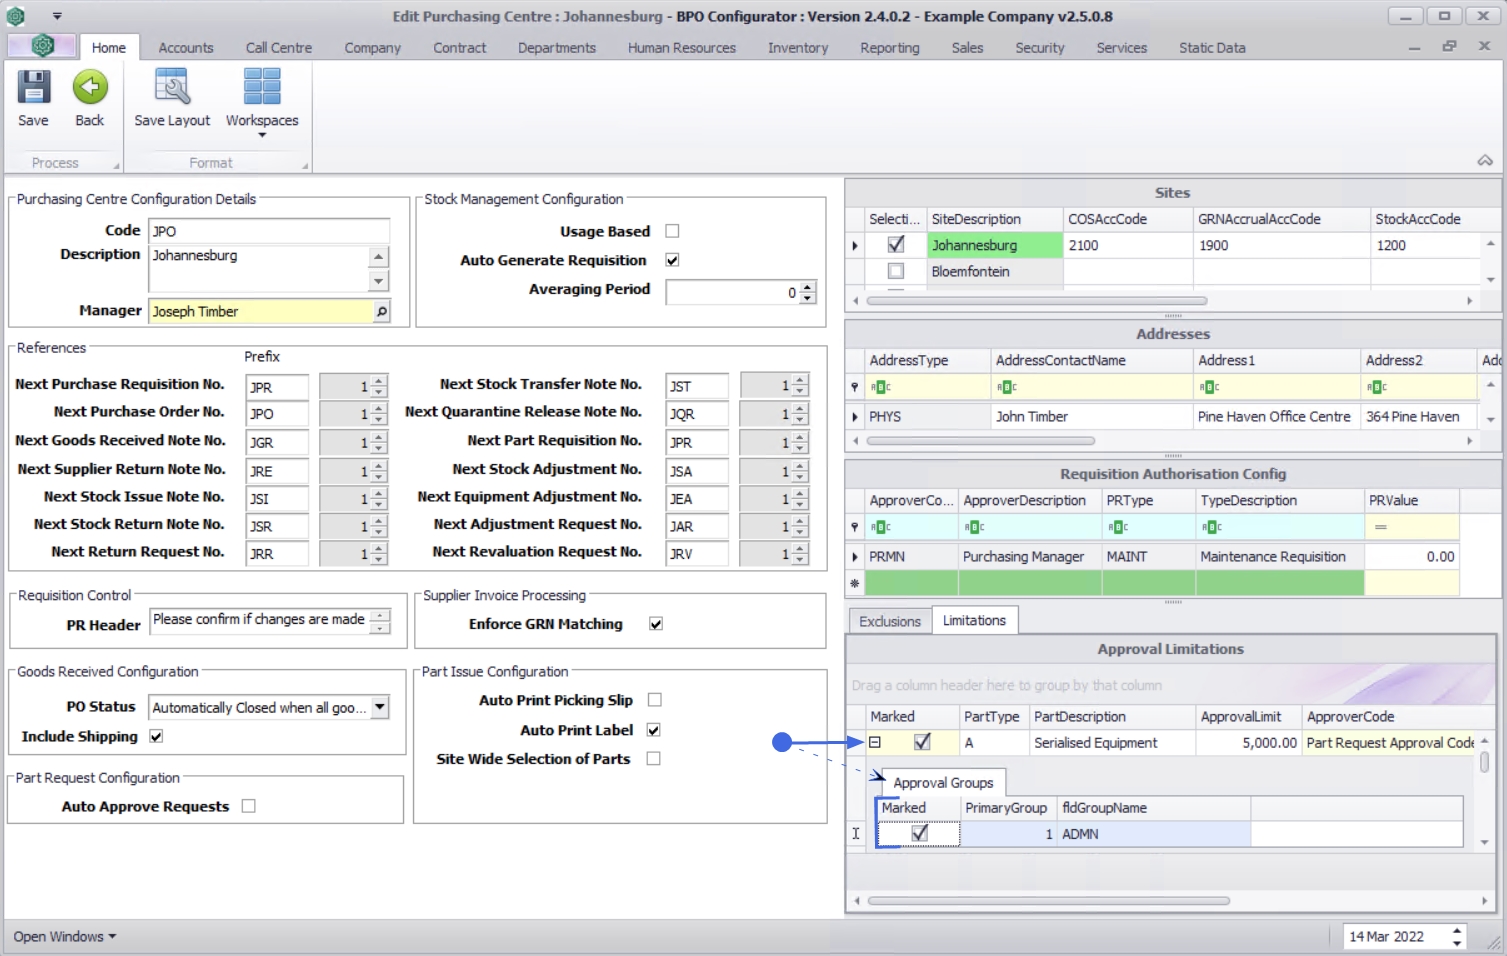Switch to the Exclusions tab
The height and width of the screenshot is (956, 1507).
click(889, 621)
